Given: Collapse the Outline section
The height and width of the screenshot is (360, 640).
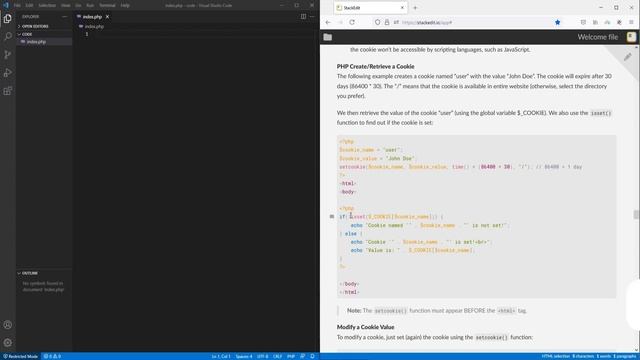Looking at the screenshot, I should (28, 273).
